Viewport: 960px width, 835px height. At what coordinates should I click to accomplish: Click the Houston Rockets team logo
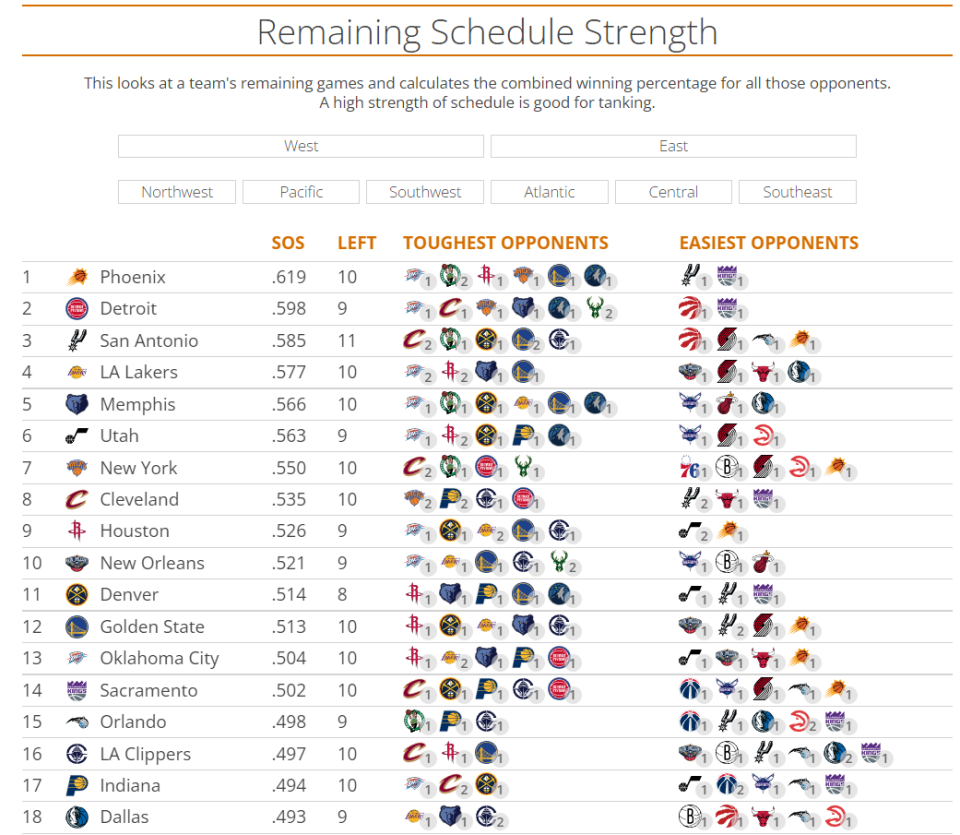[77, 531]
